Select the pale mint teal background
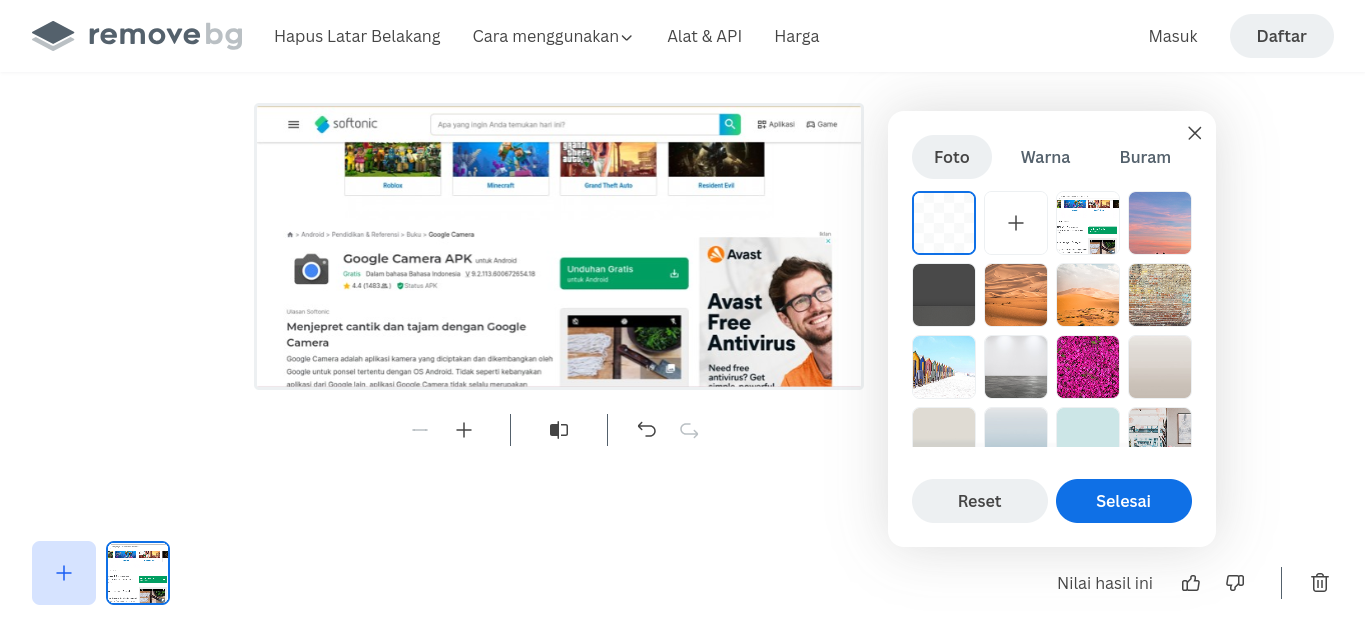 pyautogui.click(x=1088, y=427)
